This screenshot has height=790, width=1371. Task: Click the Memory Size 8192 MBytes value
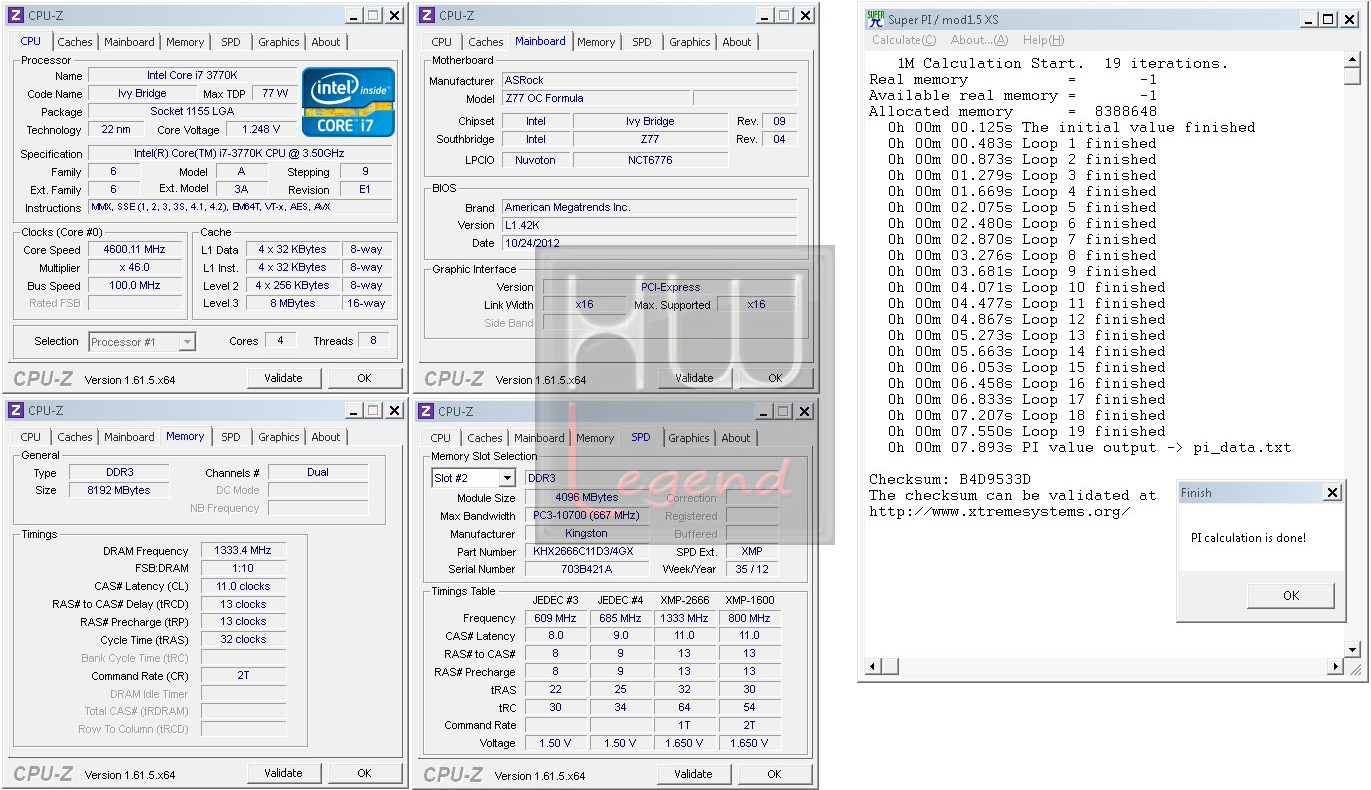click(x=120, y=491)
